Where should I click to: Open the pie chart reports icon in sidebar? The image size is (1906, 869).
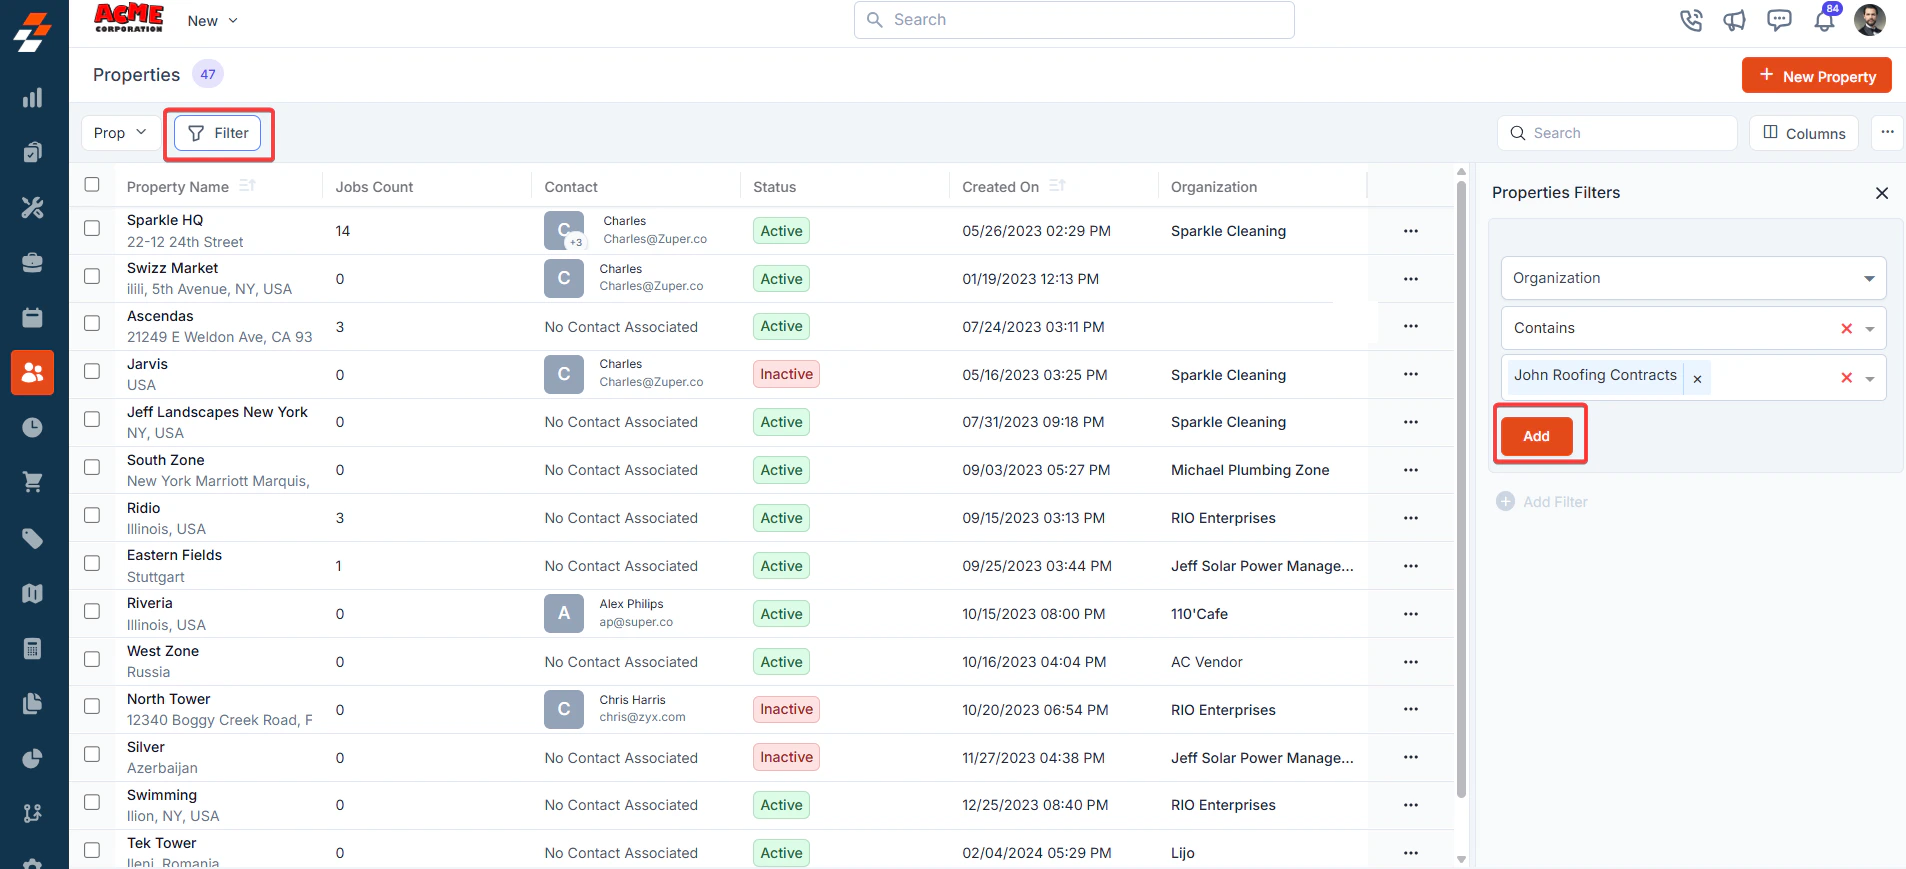click(x=33, y=758)
